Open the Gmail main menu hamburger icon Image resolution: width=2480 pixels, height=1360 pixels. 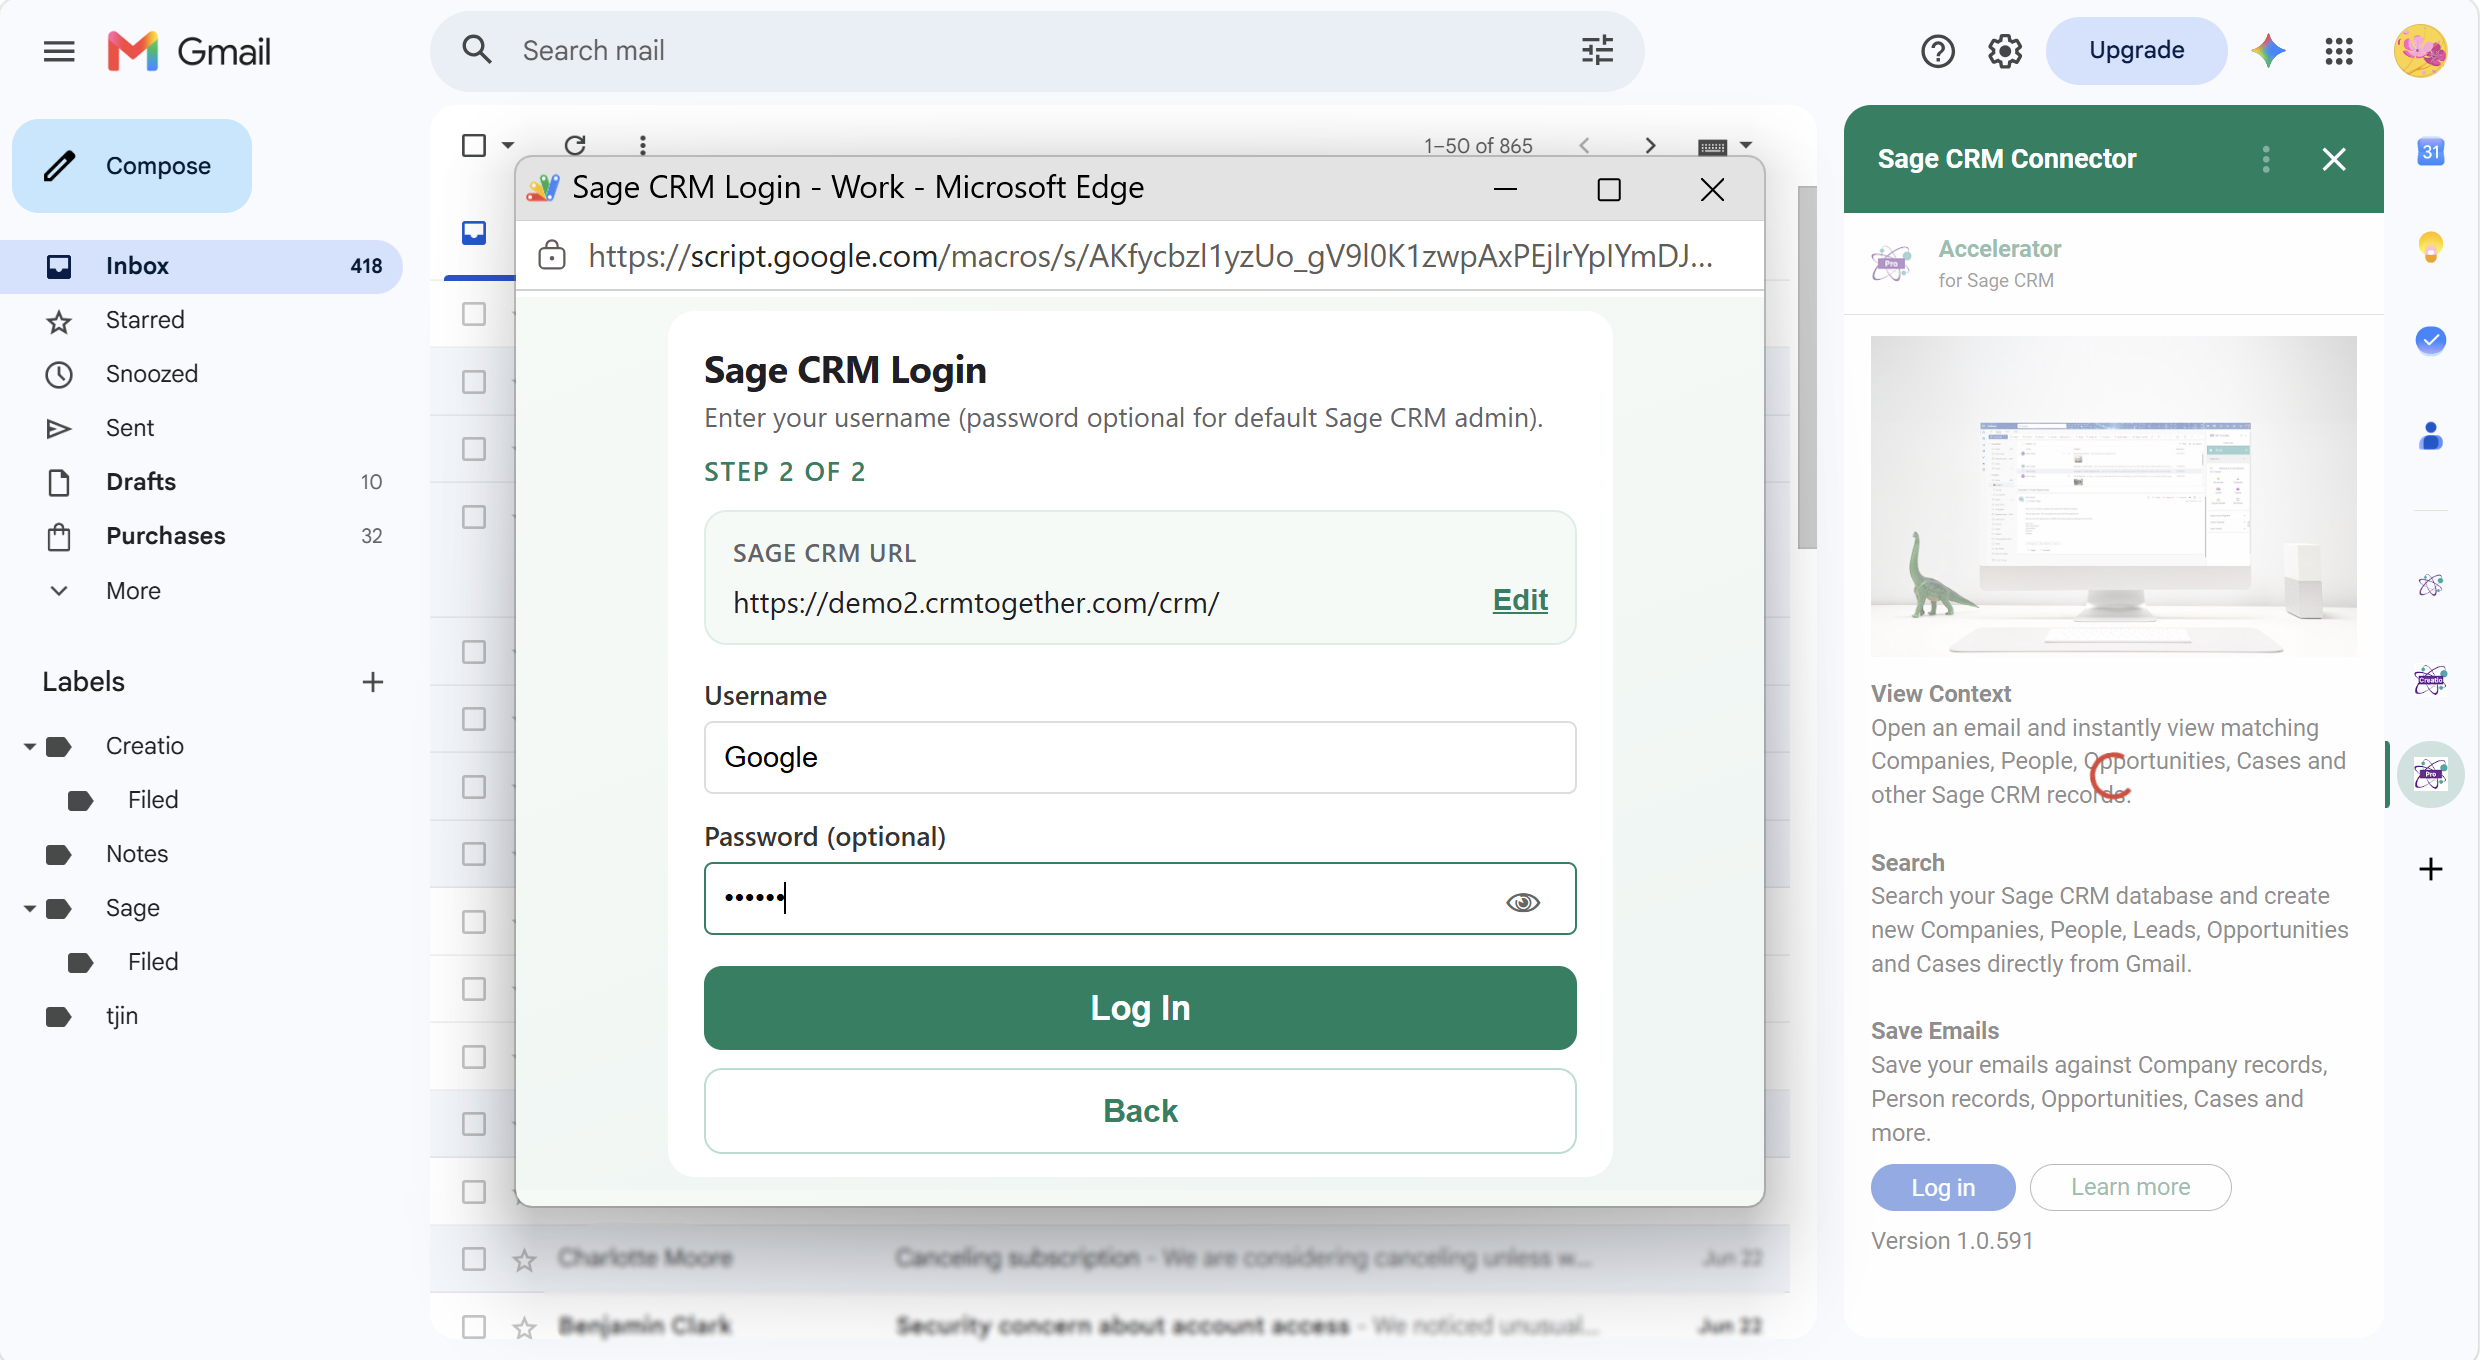point(59,51)
